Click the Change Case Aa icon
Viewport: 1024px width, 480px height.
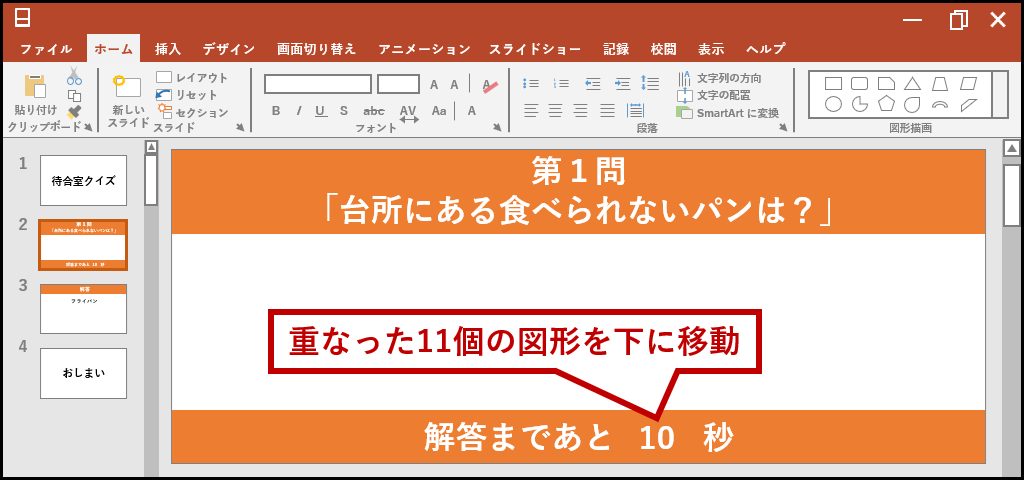(x=439, y=111)
